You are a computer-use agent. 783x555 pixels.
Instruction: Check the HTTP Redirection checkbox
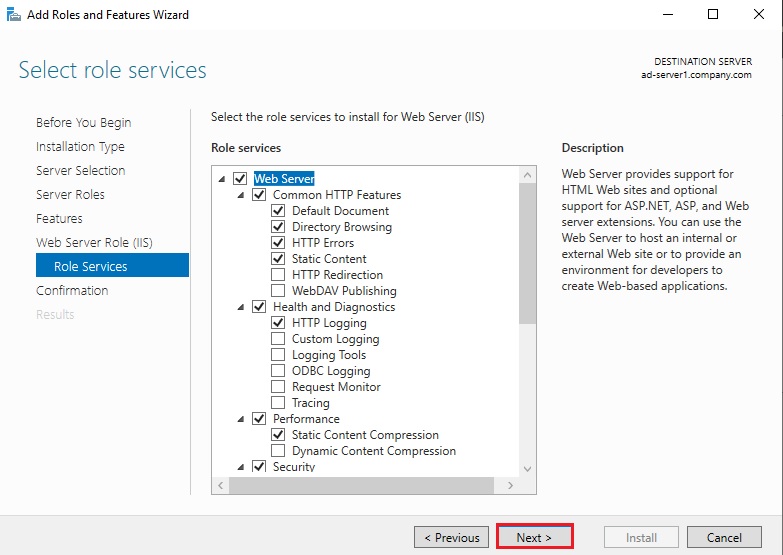[278, 275]
